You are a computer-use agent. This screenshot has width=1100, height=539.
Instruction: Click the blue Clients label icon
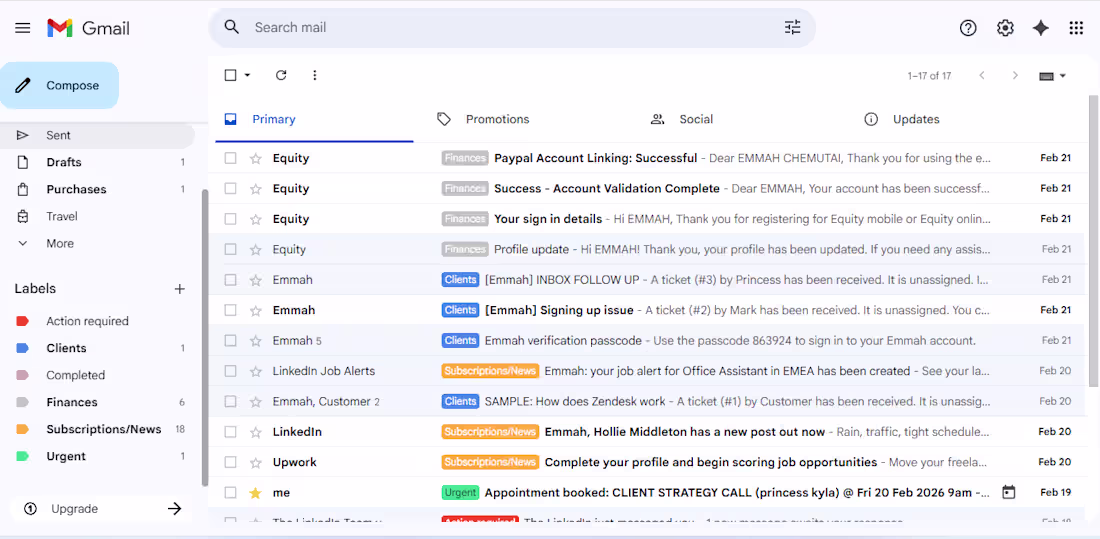[22, 348]
